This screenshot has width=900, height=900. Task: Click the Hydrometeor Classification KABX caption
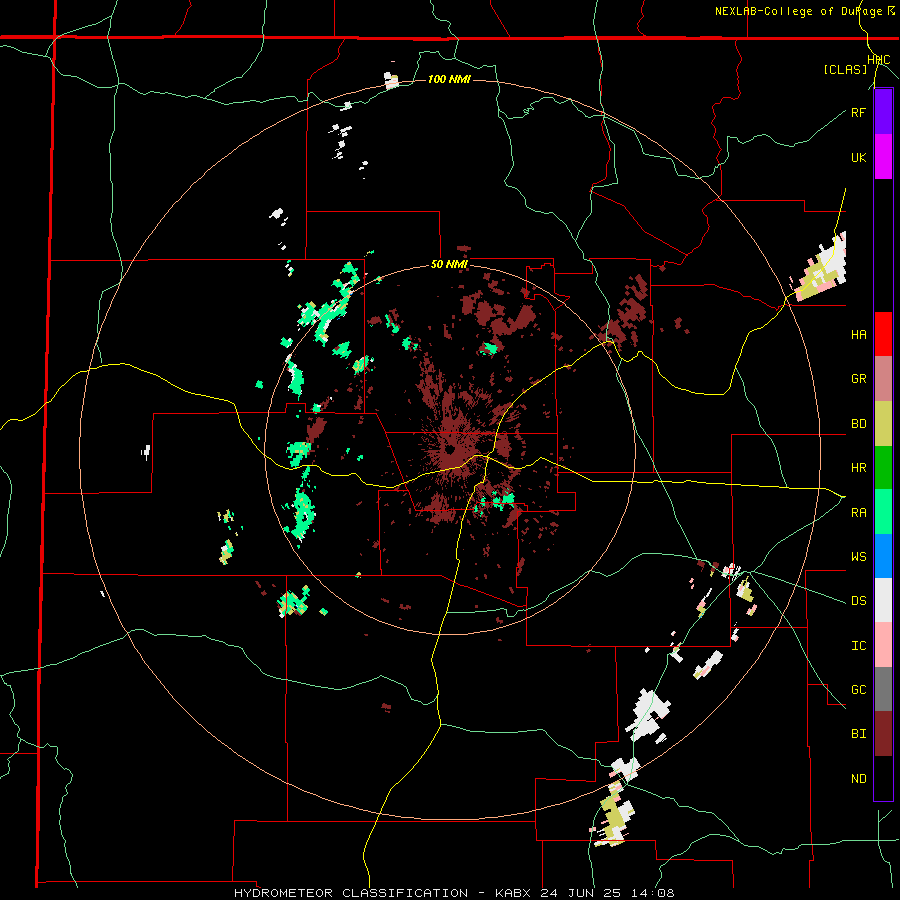coord(454,893)
